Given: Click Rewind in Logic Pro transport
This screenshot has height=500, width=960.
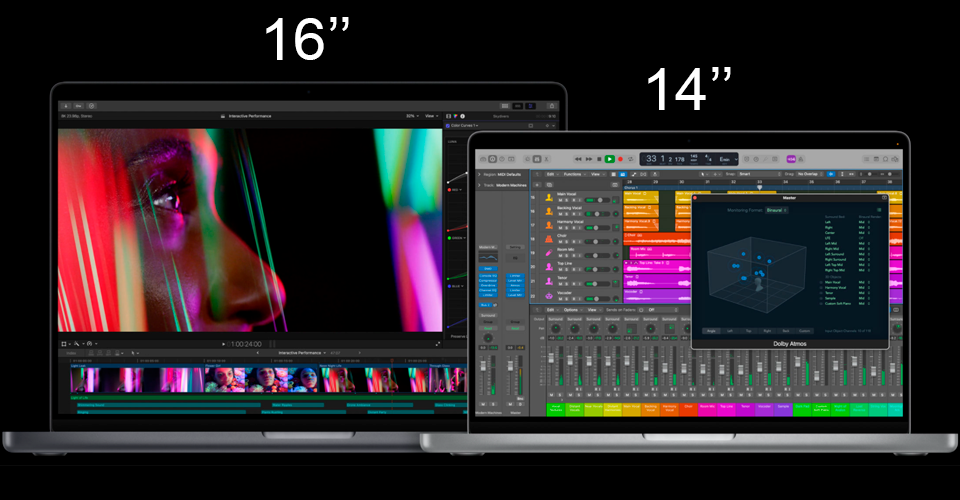Looking at the screenshot, I should (578, 159).
